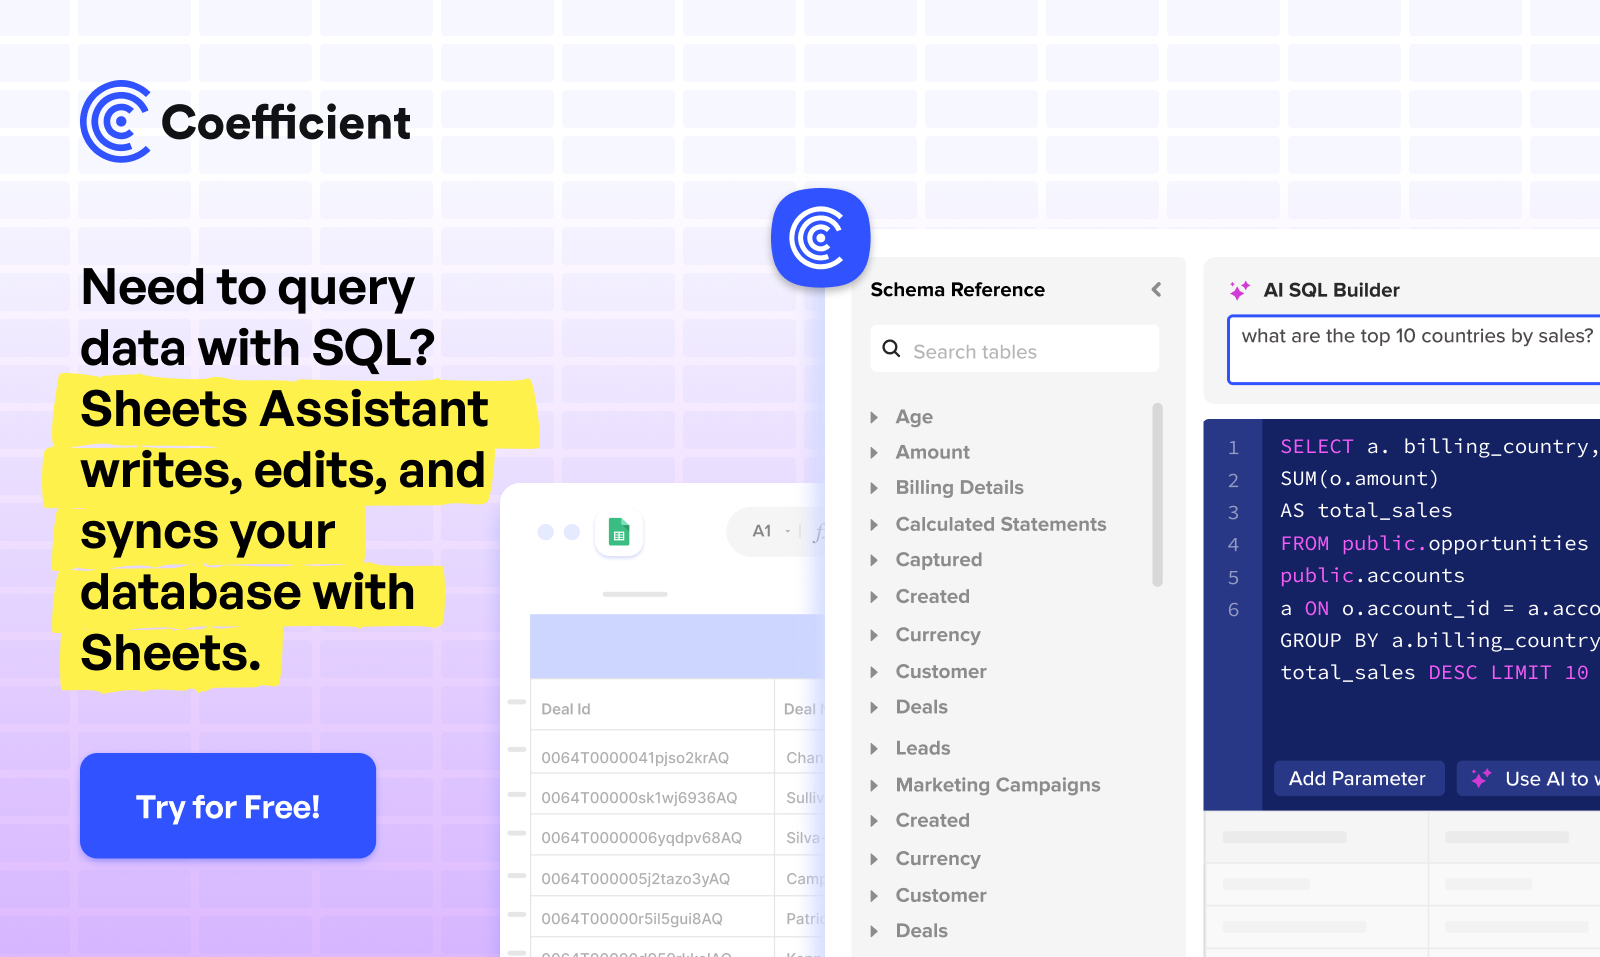
Task: Expand the Amount table
Action: coord(874,453)
